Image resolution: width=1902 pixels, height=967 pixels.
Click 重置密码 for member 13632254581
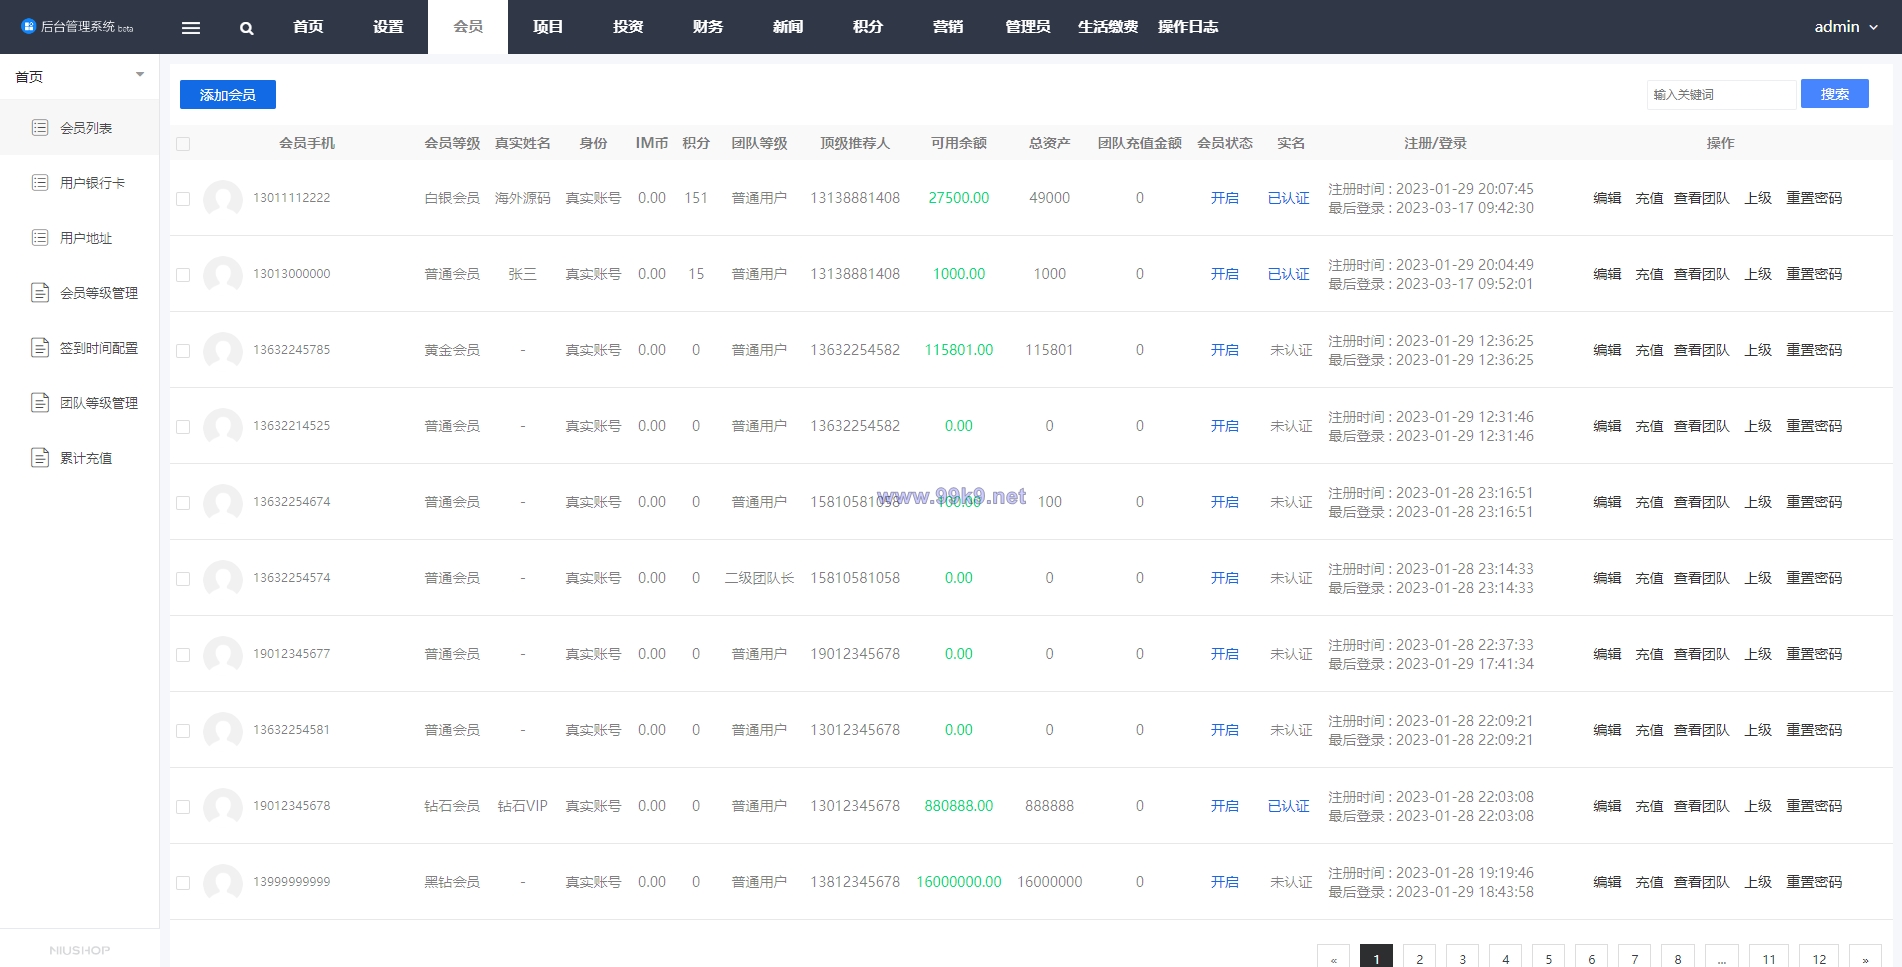(x=1814, y=730)
